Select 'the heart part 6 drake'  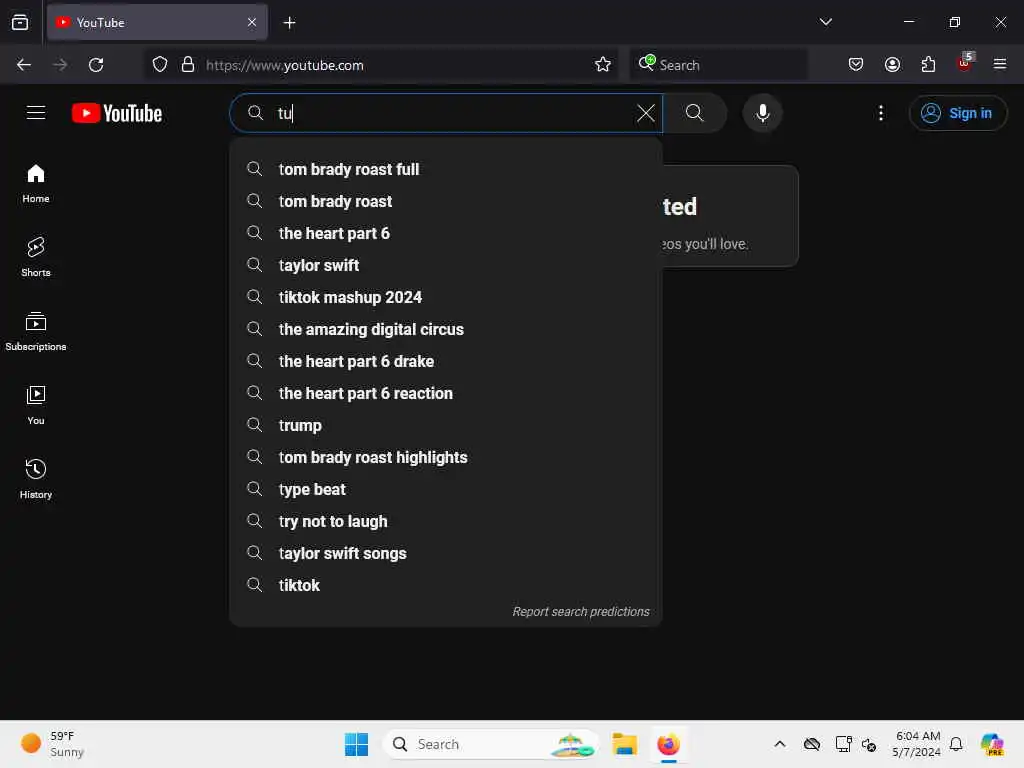[x=446, y=361]
